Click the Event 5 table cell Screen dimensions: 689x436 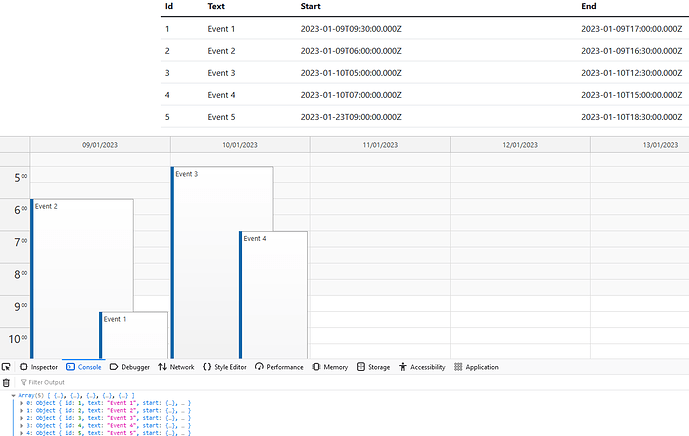tap(221, 117)
